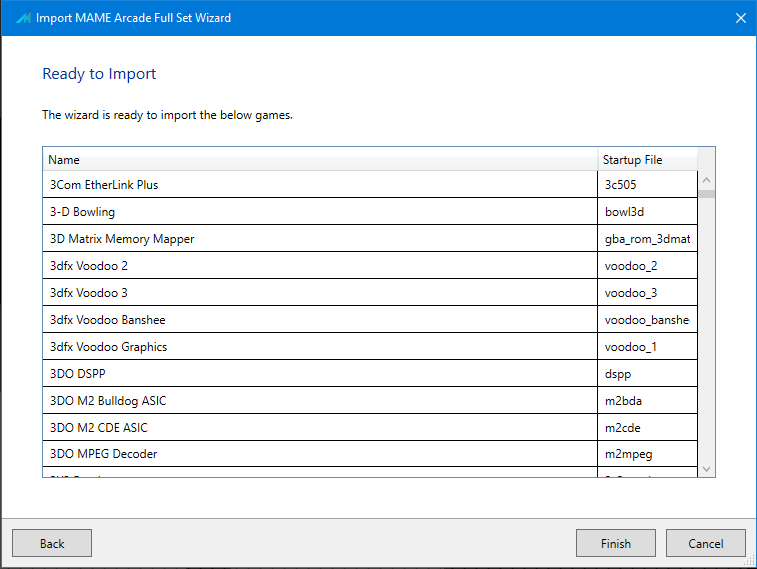The height and width of the screenshot is (569, 757).
Task: Click the voodoo_2 startup file cell
Action: pos(647,265)
